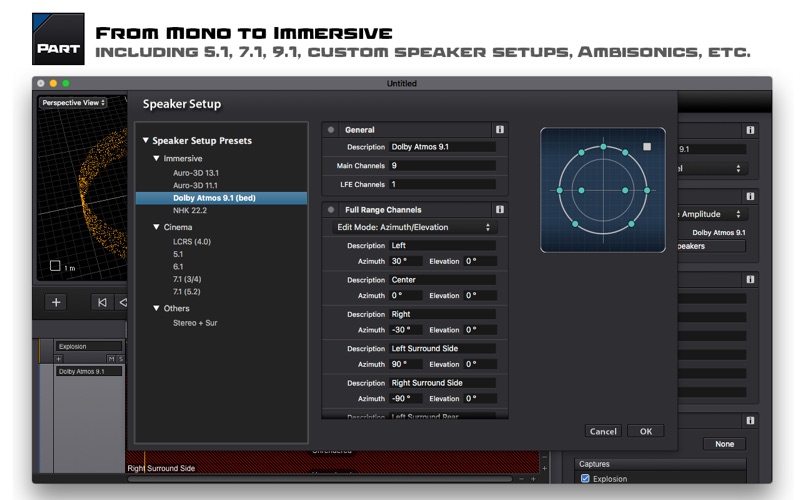
Task: Click the bottom info icon above the None button
Action: (750, 420)
